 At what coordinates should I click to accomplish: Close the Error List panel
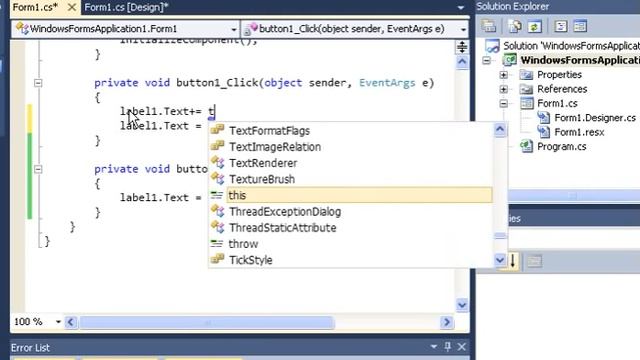(462, 347)
